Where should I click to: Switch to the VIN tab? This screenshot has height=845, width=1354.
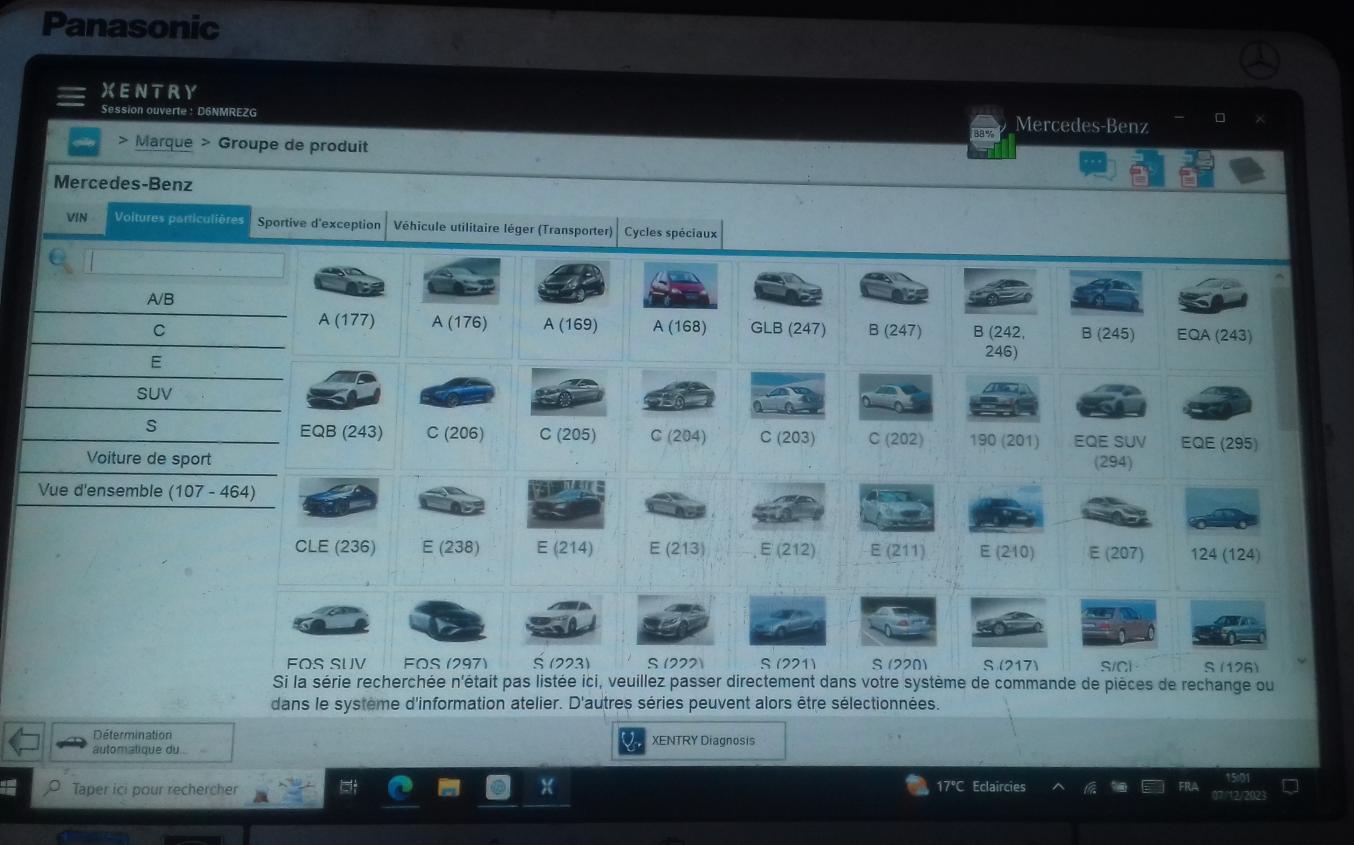(x=77, y=219)
